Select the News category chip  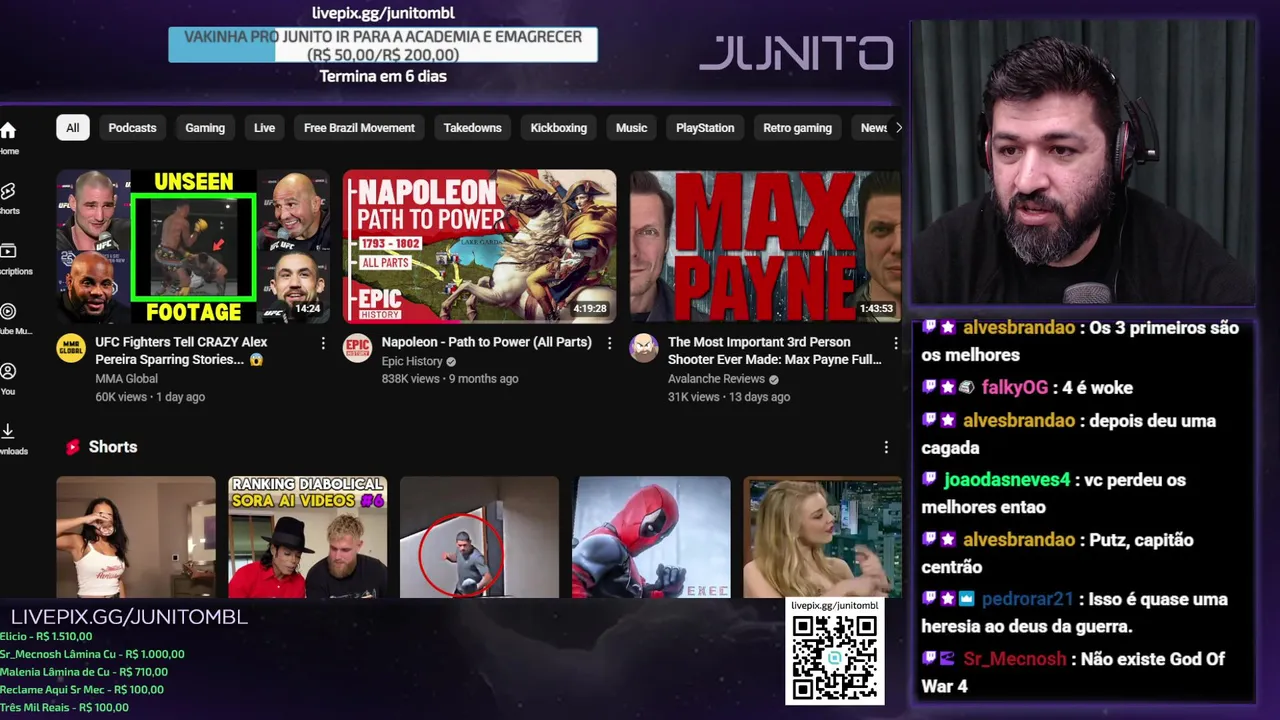click(873, 128)
